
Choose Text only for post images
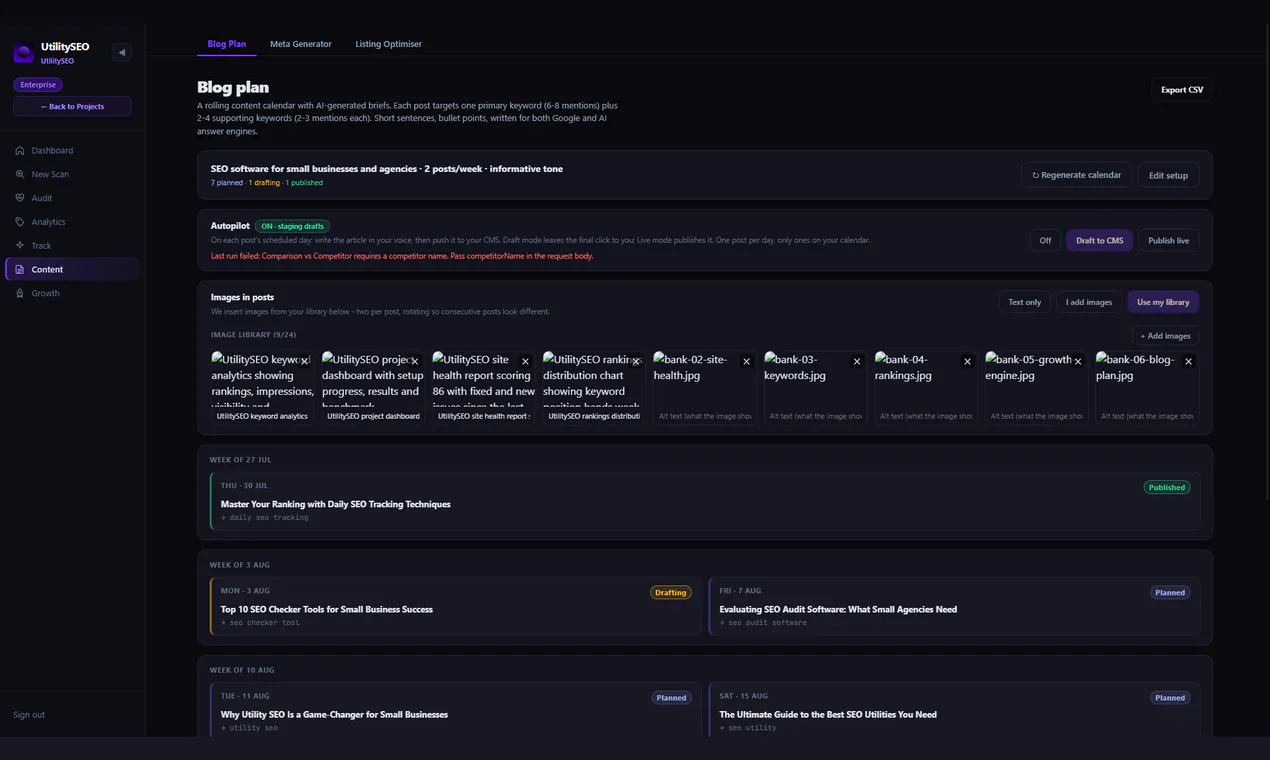[x=1024, y=302]
